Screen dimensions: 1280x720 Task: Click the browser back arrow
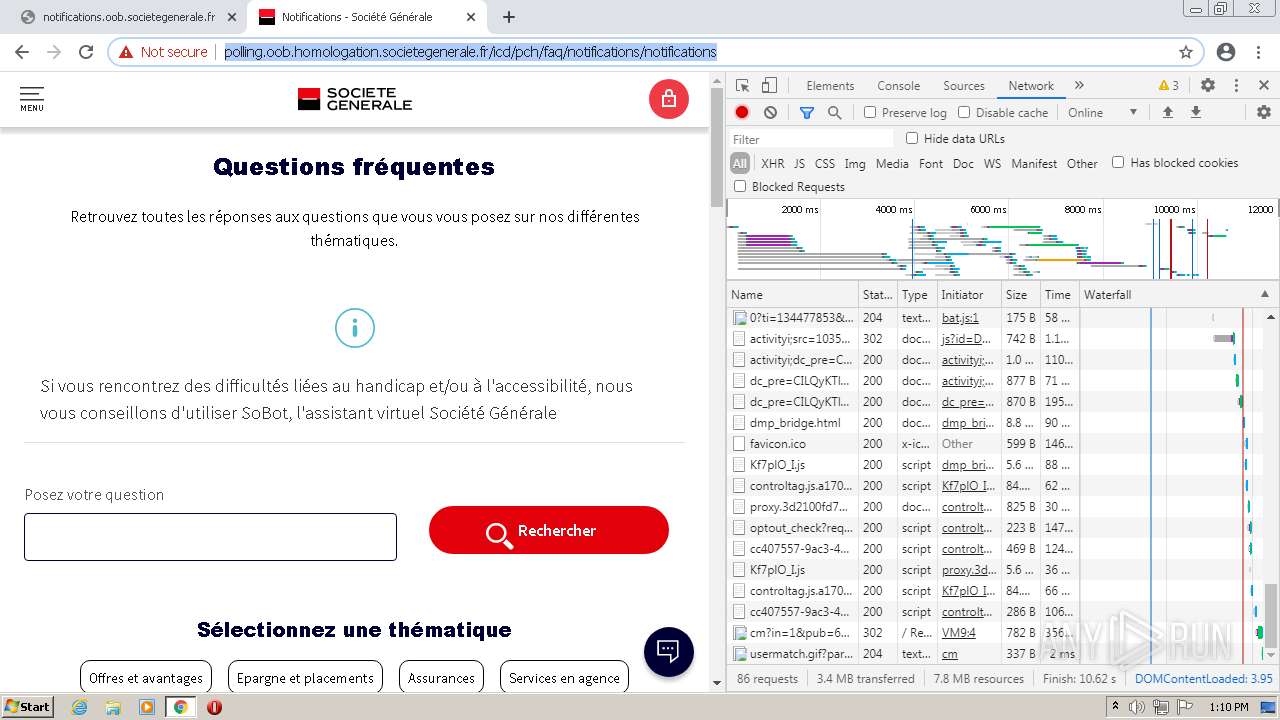pos(24,52)
